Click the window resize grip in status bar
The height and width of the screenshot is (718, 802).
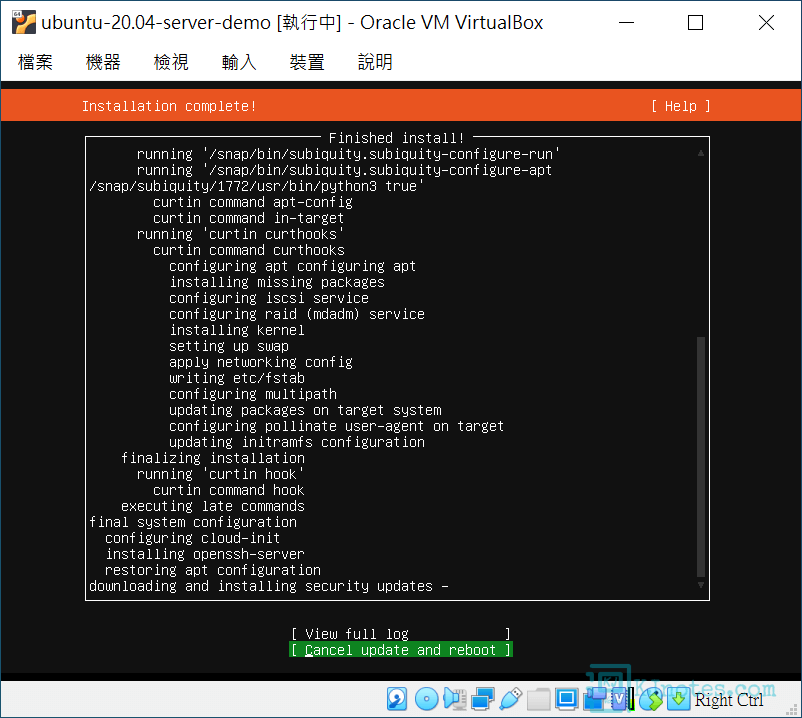792,709
